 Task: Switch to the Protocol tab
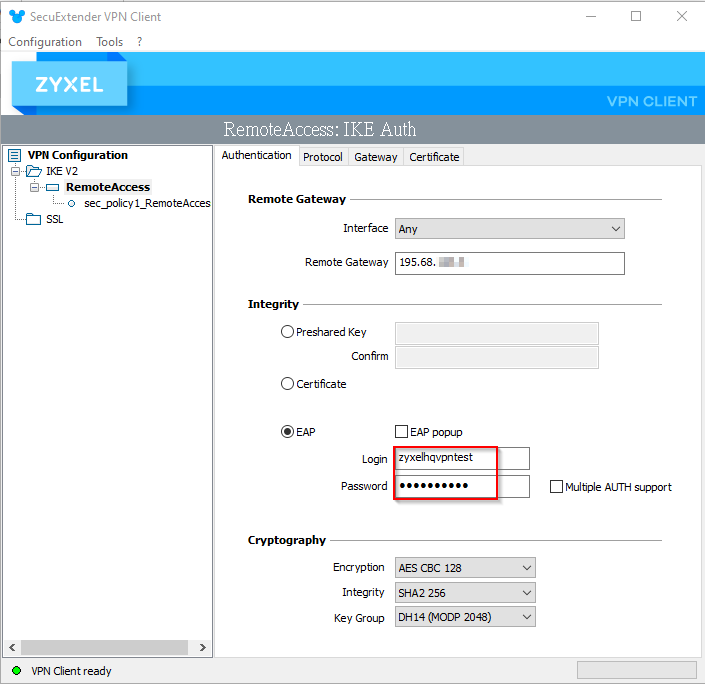coord(323,157)
